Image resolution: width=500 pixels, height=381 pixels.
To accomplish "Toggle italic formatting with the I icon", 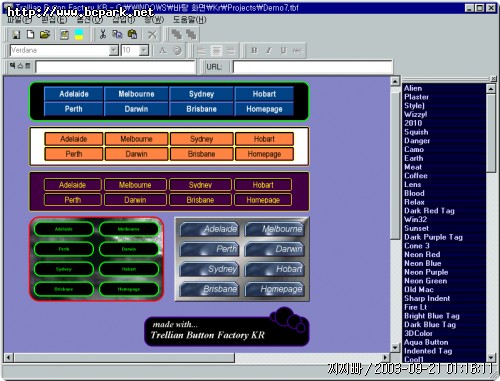I will point(269,50).
